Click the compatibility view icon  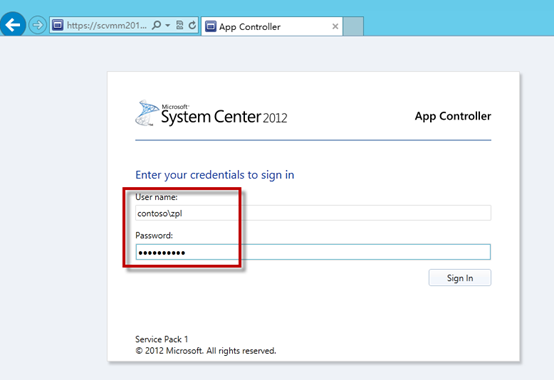pos(180,25)
